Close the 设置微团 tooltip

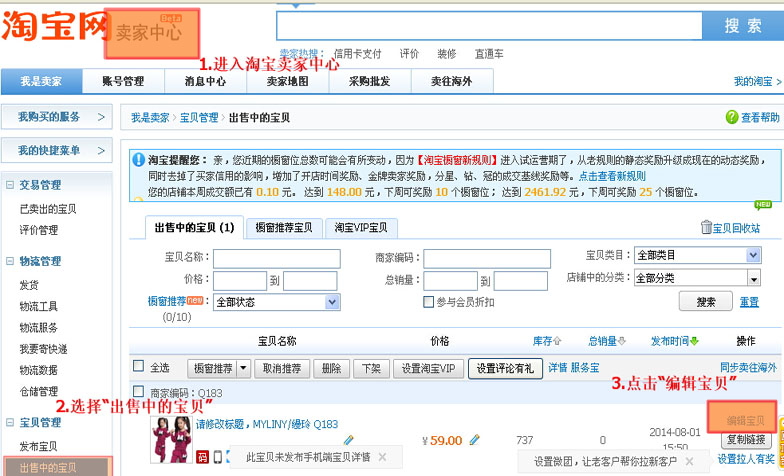point(689,460)
